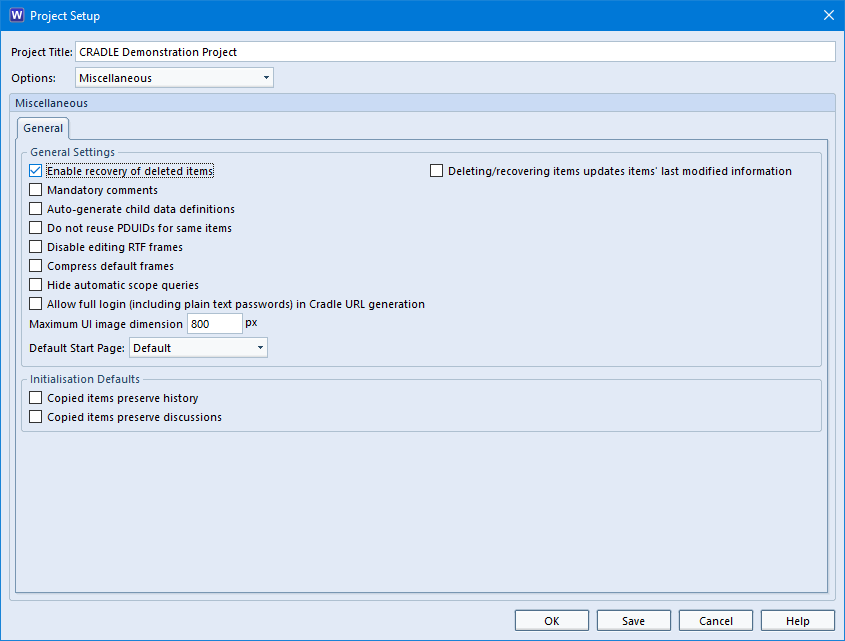Click the Default Start Page label
This screenshot has height=641, width=845.
coord(77,348)
